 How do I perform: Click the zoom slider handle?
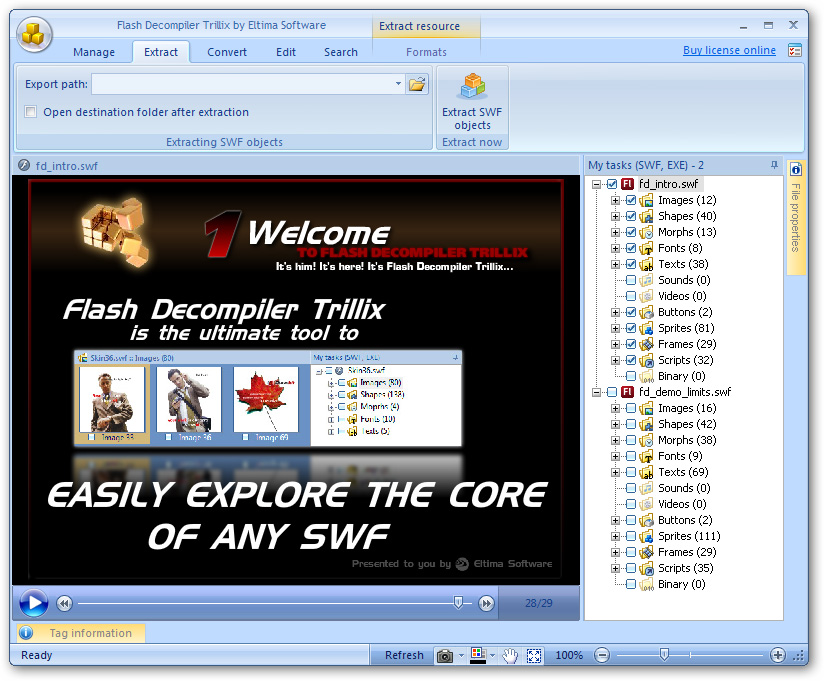tap(664, 655)
